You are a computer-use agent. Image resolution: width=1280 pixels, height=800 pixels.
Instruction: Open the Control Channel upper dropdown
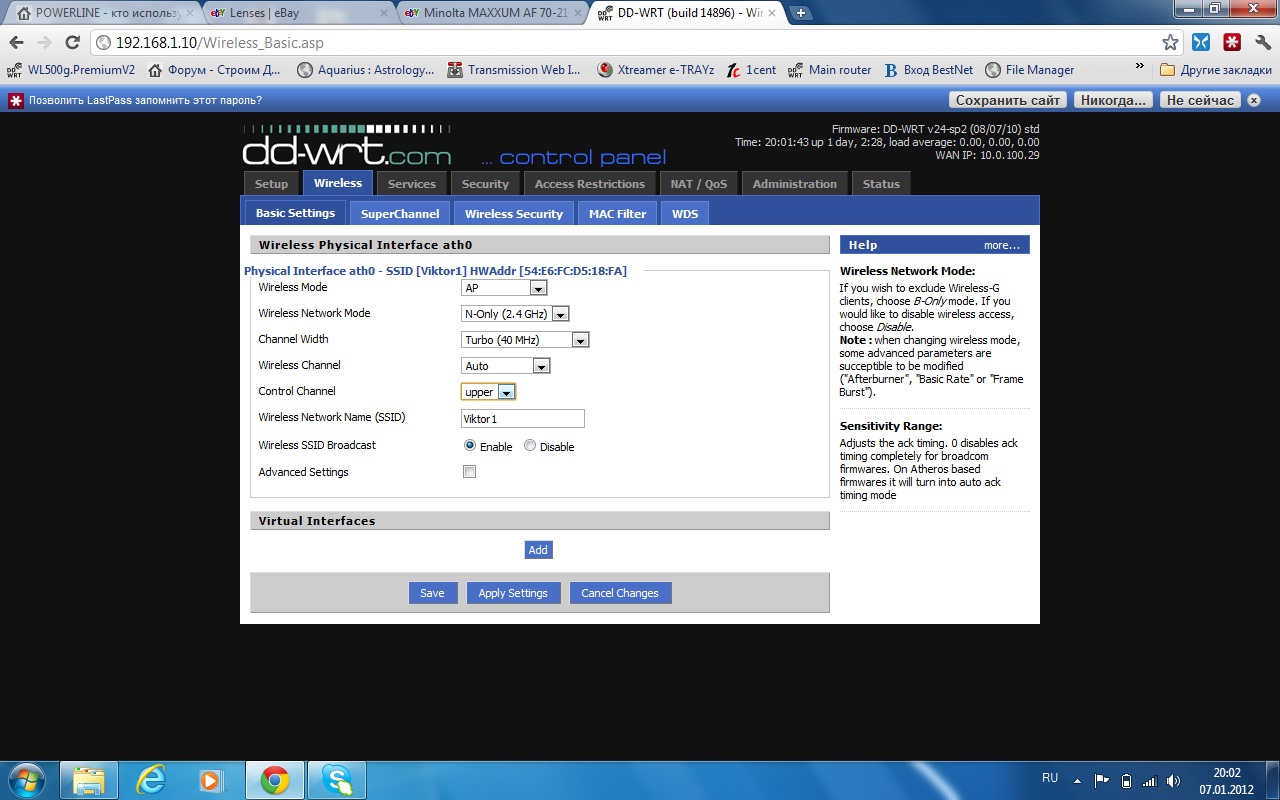coord(488,392)
